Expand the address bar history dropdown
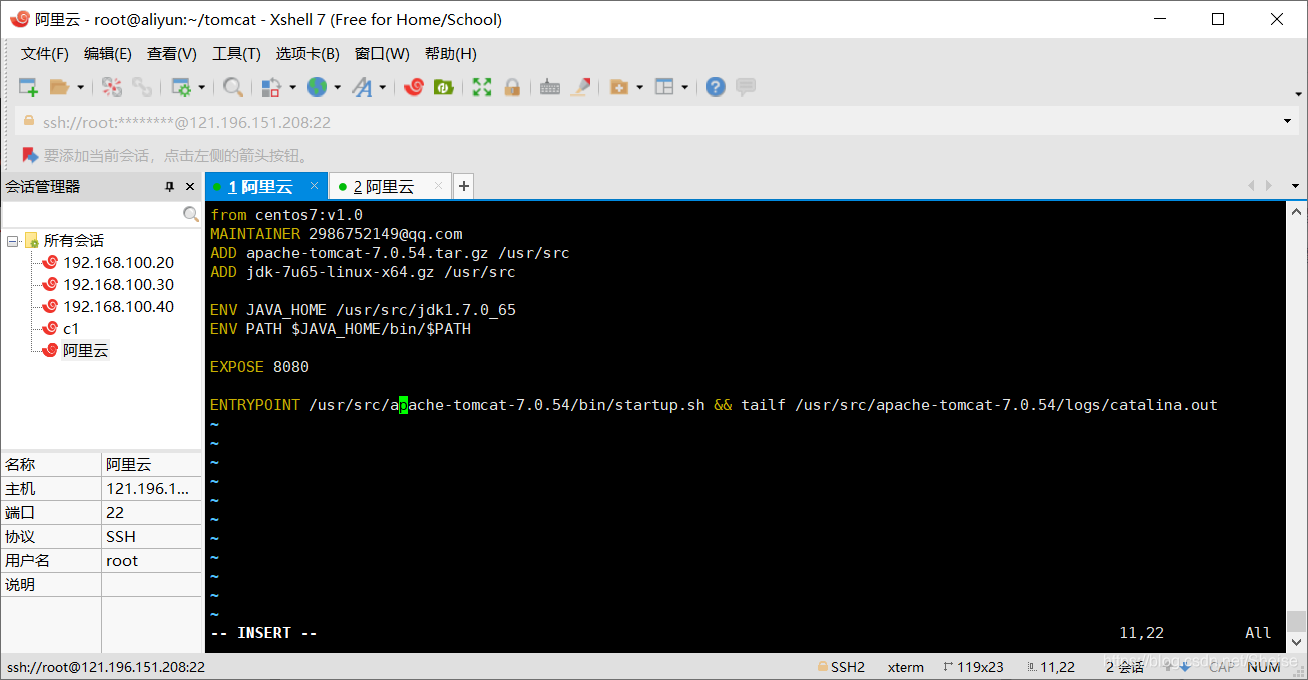1308x680 pixels. [x=1287, y=122]
